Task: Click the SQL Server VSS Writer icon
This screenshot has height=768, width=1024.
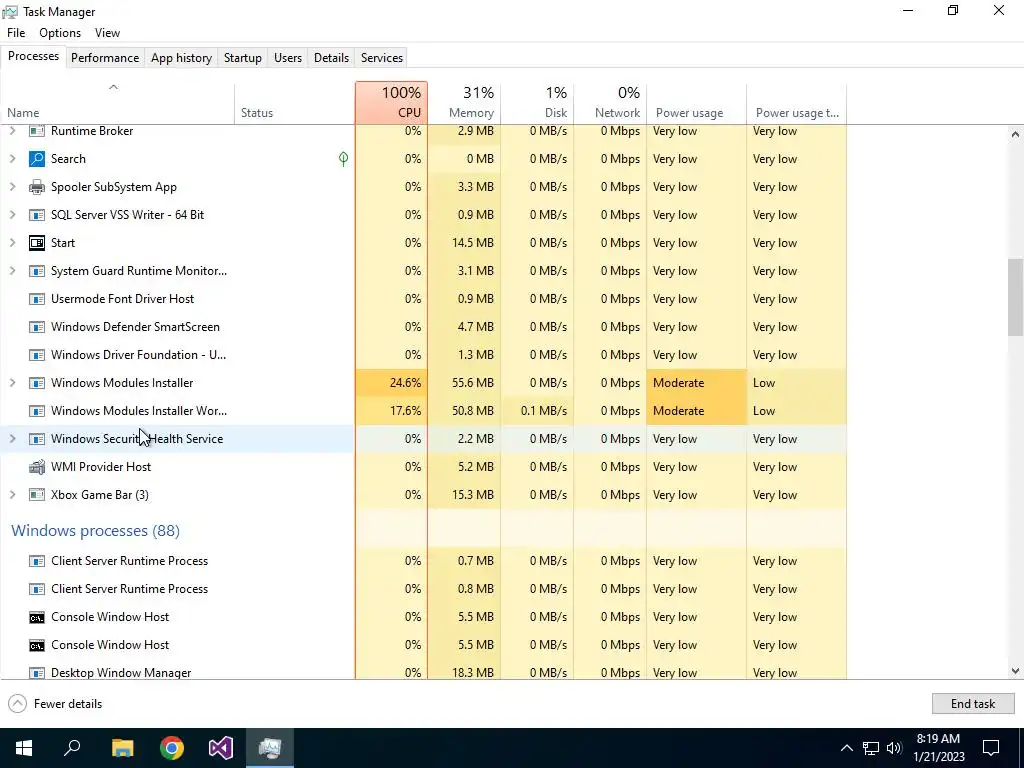Action: [37, 215]
